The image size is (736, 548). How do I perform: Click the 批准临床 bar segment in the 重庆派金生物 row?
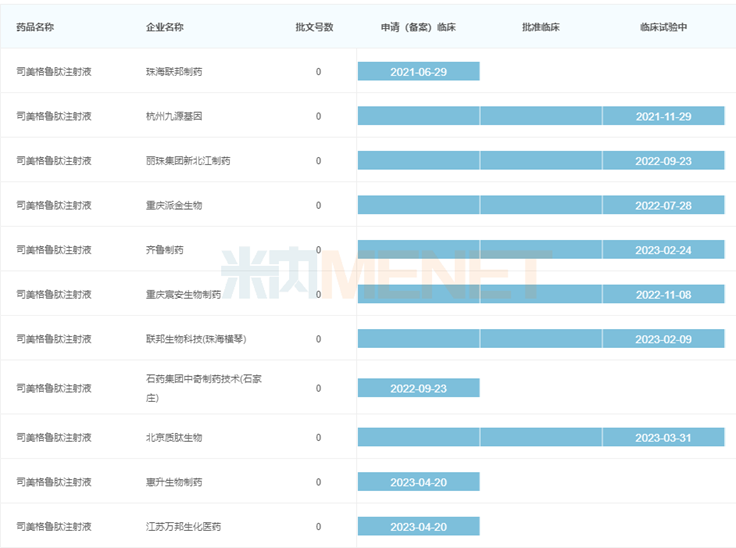tap(541, 205)
